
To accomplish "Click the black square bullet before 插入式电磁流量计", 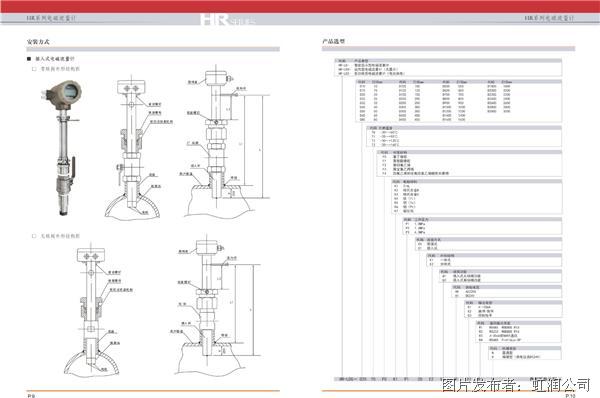I will (x=29, y=59).
